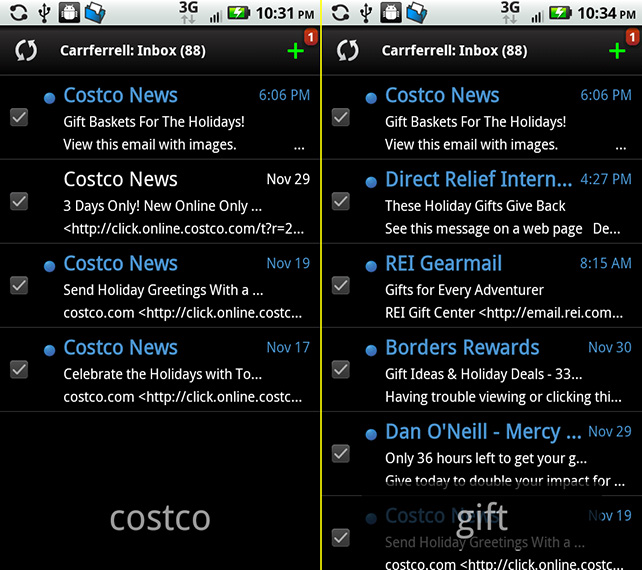Screen dimensions: 642x570
Task: Tap preview 'REI Gift Center <http://email.rei.com...'
Action: [x=504, y=313]
